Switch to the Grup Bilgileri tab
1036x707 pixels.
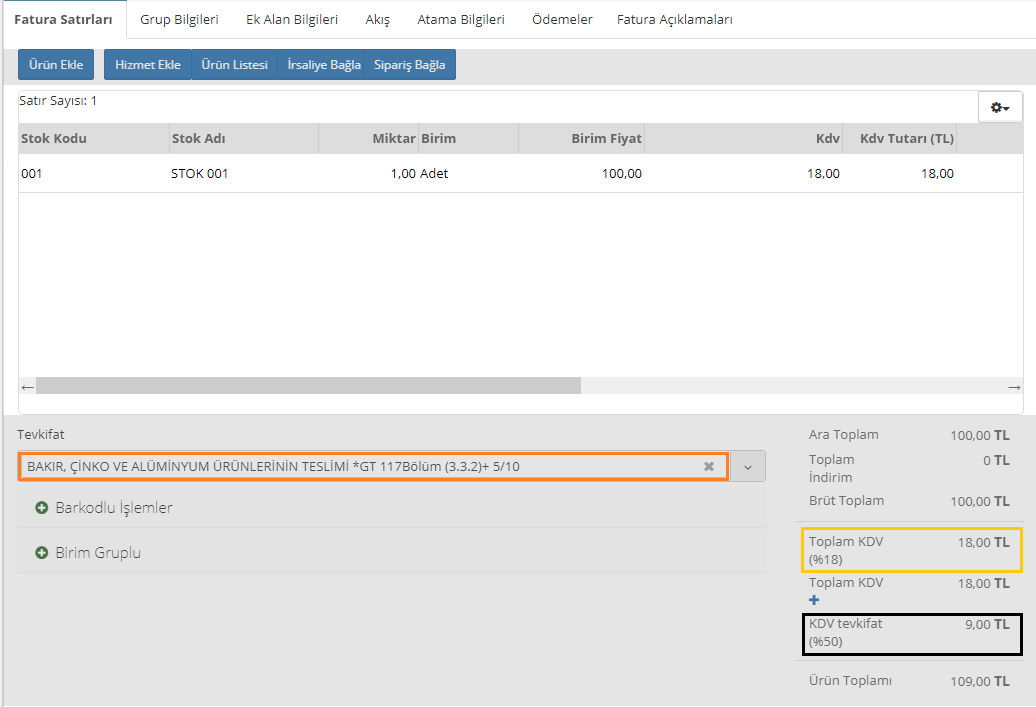point(179,19)
